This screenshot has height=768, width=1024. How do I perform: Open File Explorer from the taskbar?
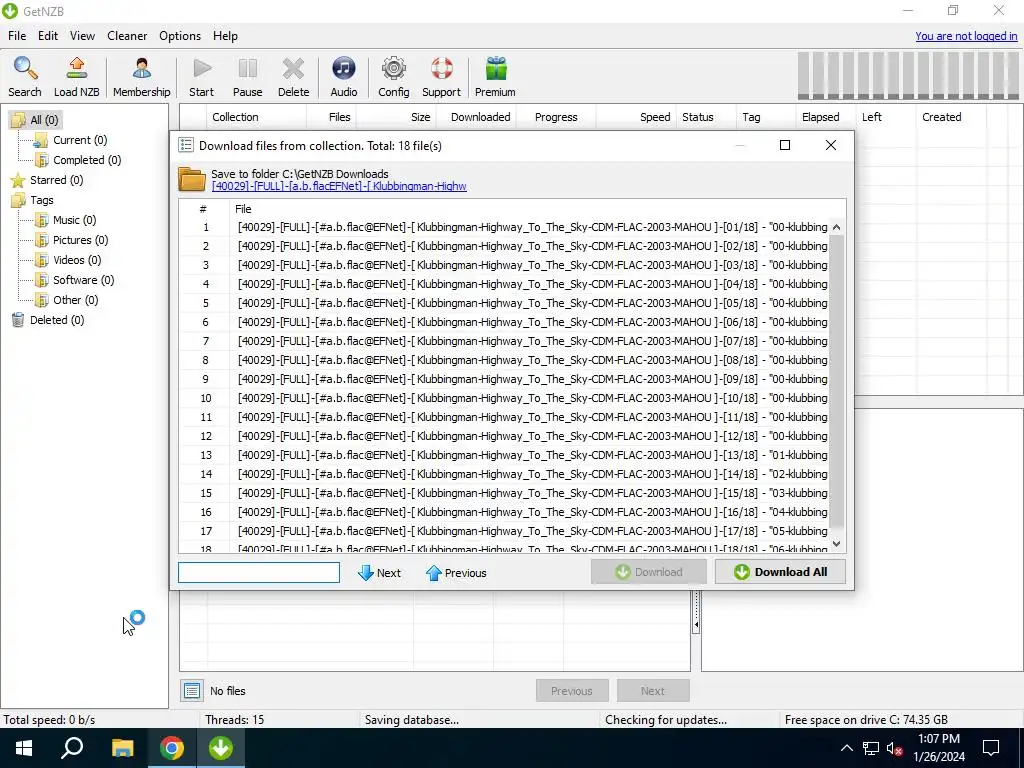tap(122, 748)
